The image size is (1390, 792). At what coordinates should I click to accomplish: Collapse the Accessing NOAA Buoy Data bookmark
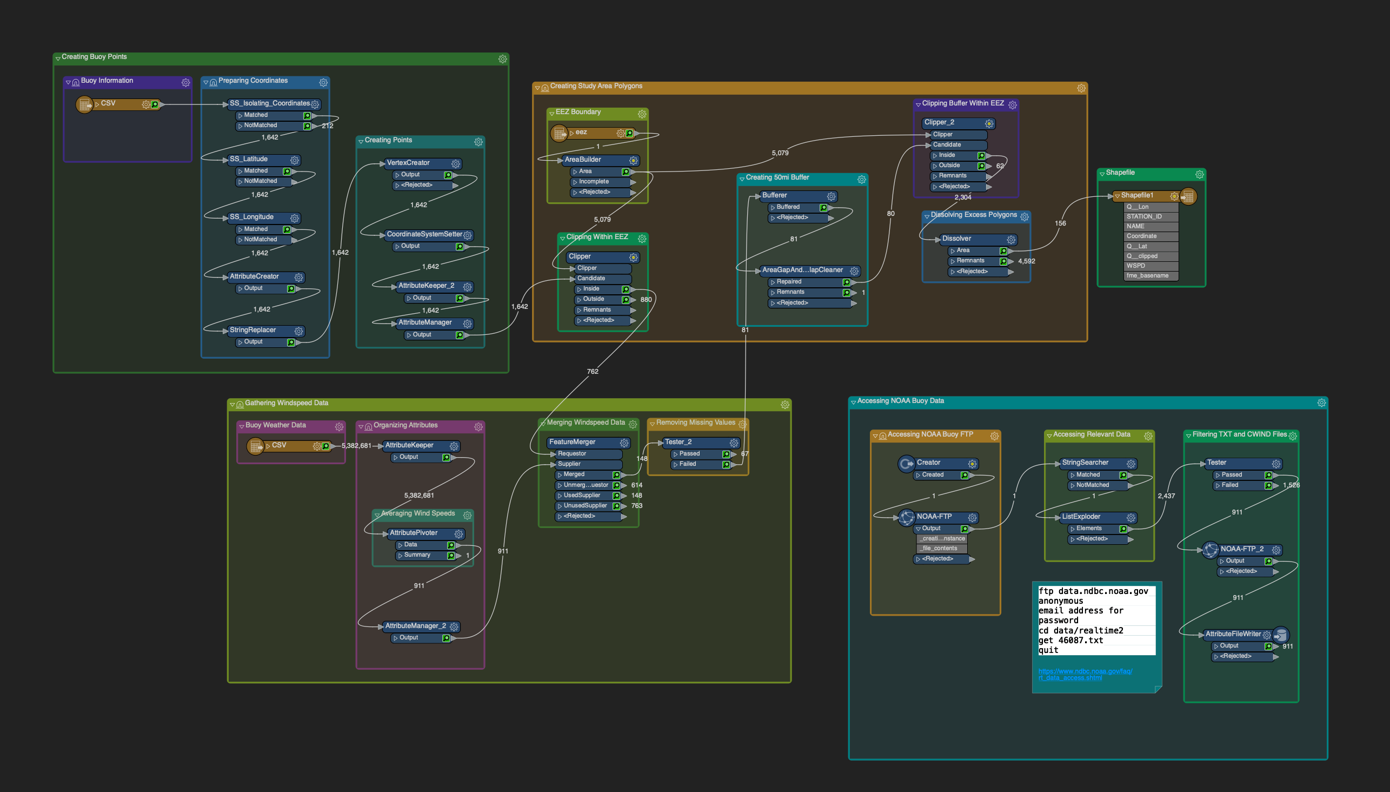(x=853, y=402)
